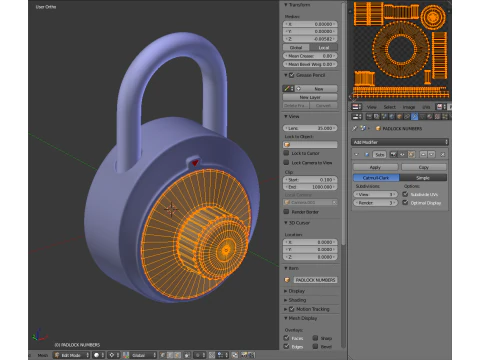Viewport: 480px width, 360px height.
Task: Open the Texture properties tab icon
Action: (437, 117)
